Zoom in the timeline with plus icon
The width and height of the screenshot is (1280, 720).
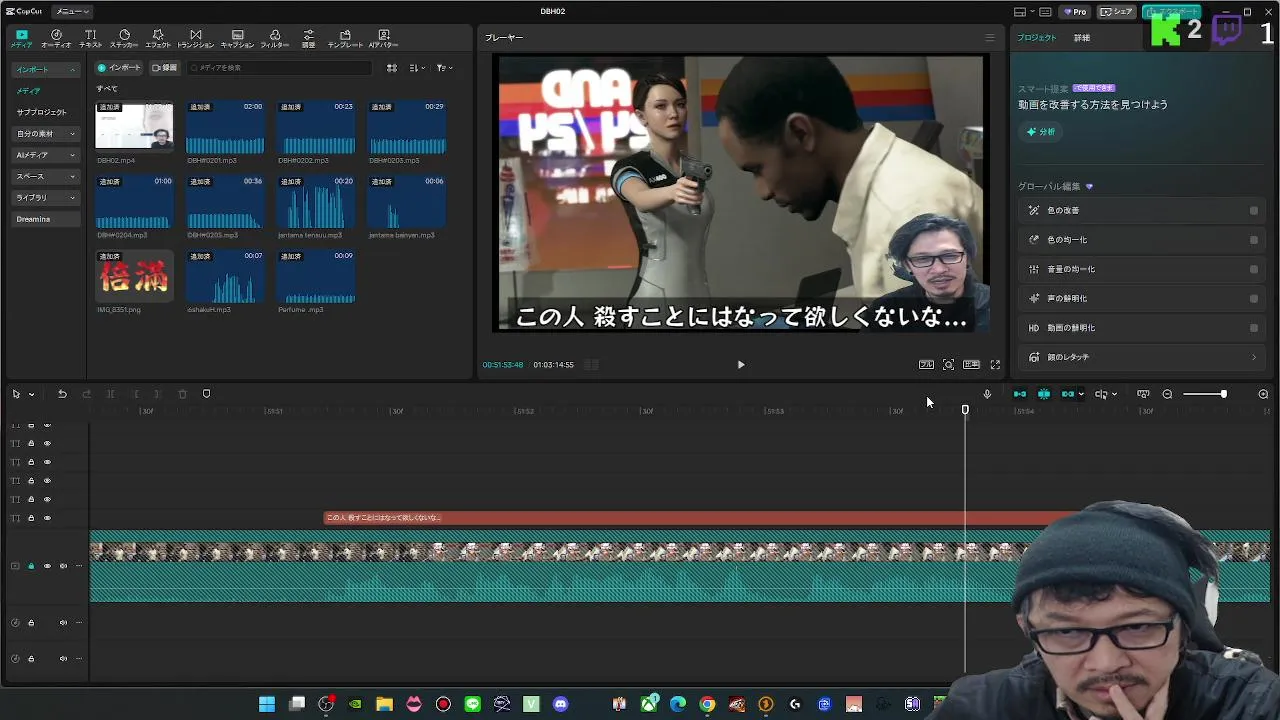coord(1263,394)
